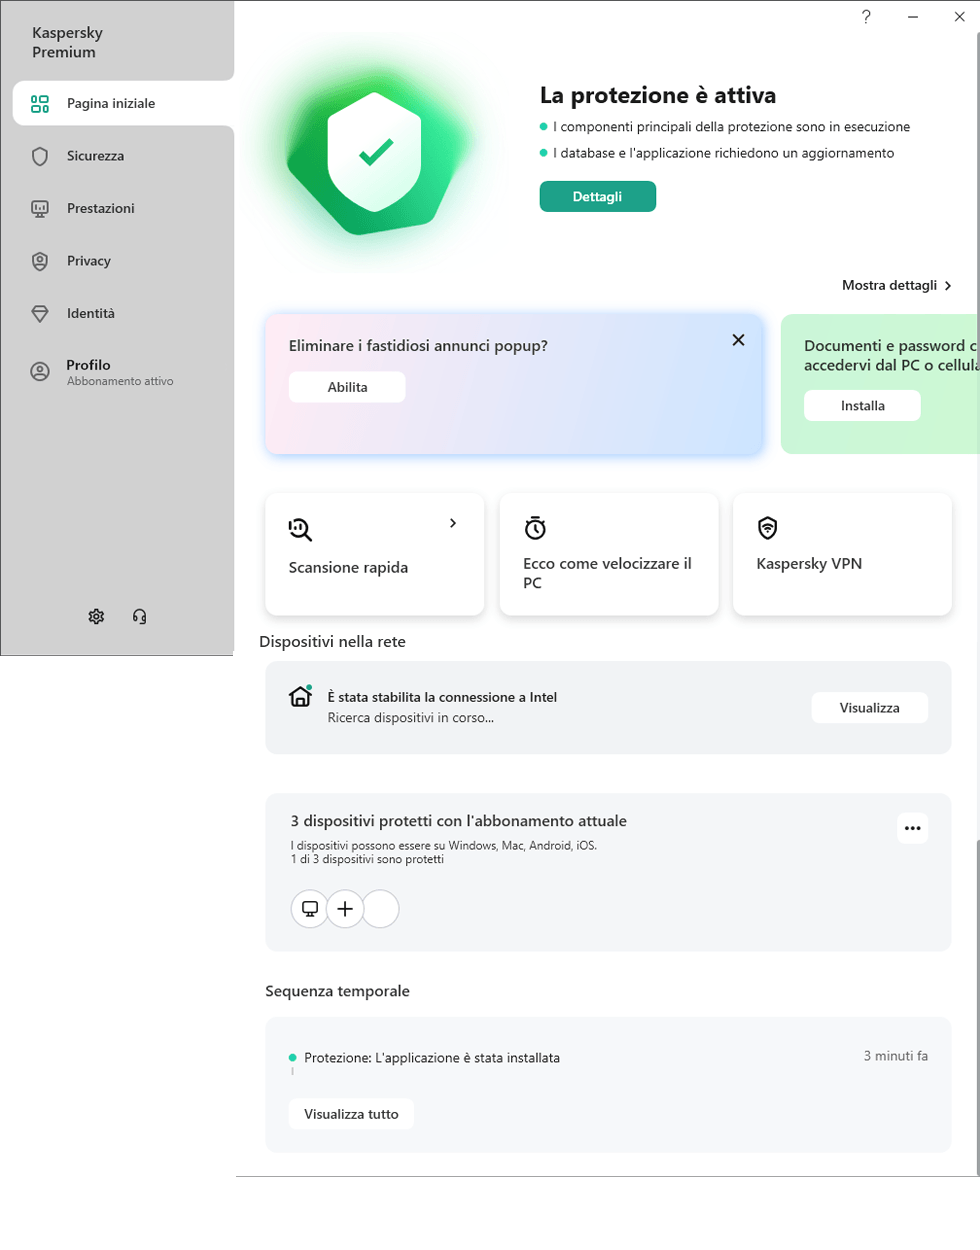Click the Scansione rapida magnifier icon

point(299,527)
